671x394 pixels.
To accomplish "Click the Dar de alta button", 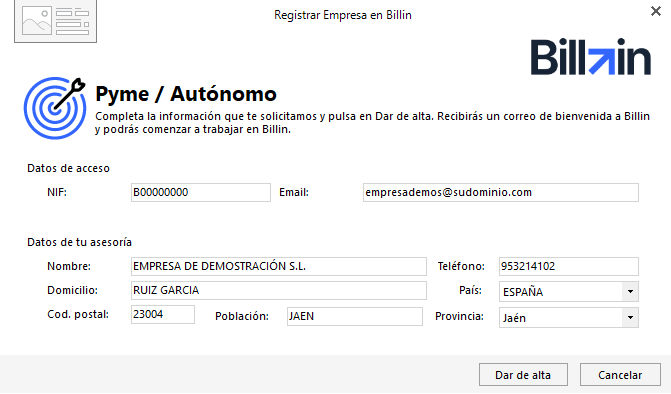I will coord(523,375).
